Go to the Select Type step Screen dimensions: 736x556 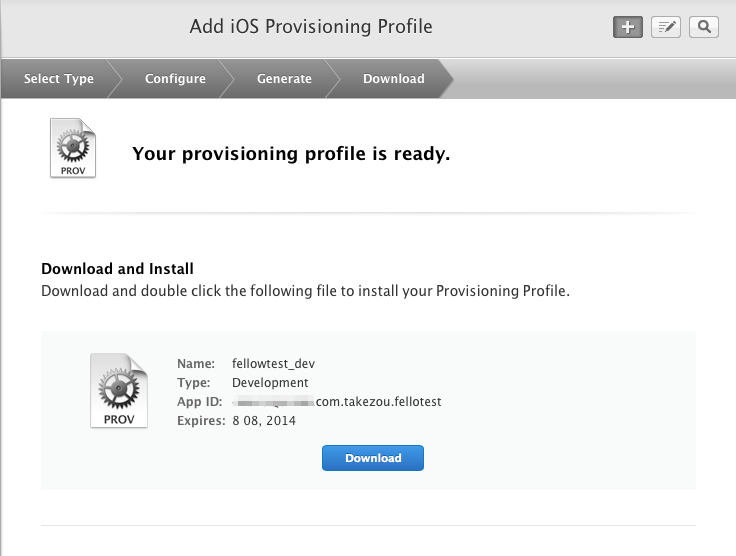[59, 79]
